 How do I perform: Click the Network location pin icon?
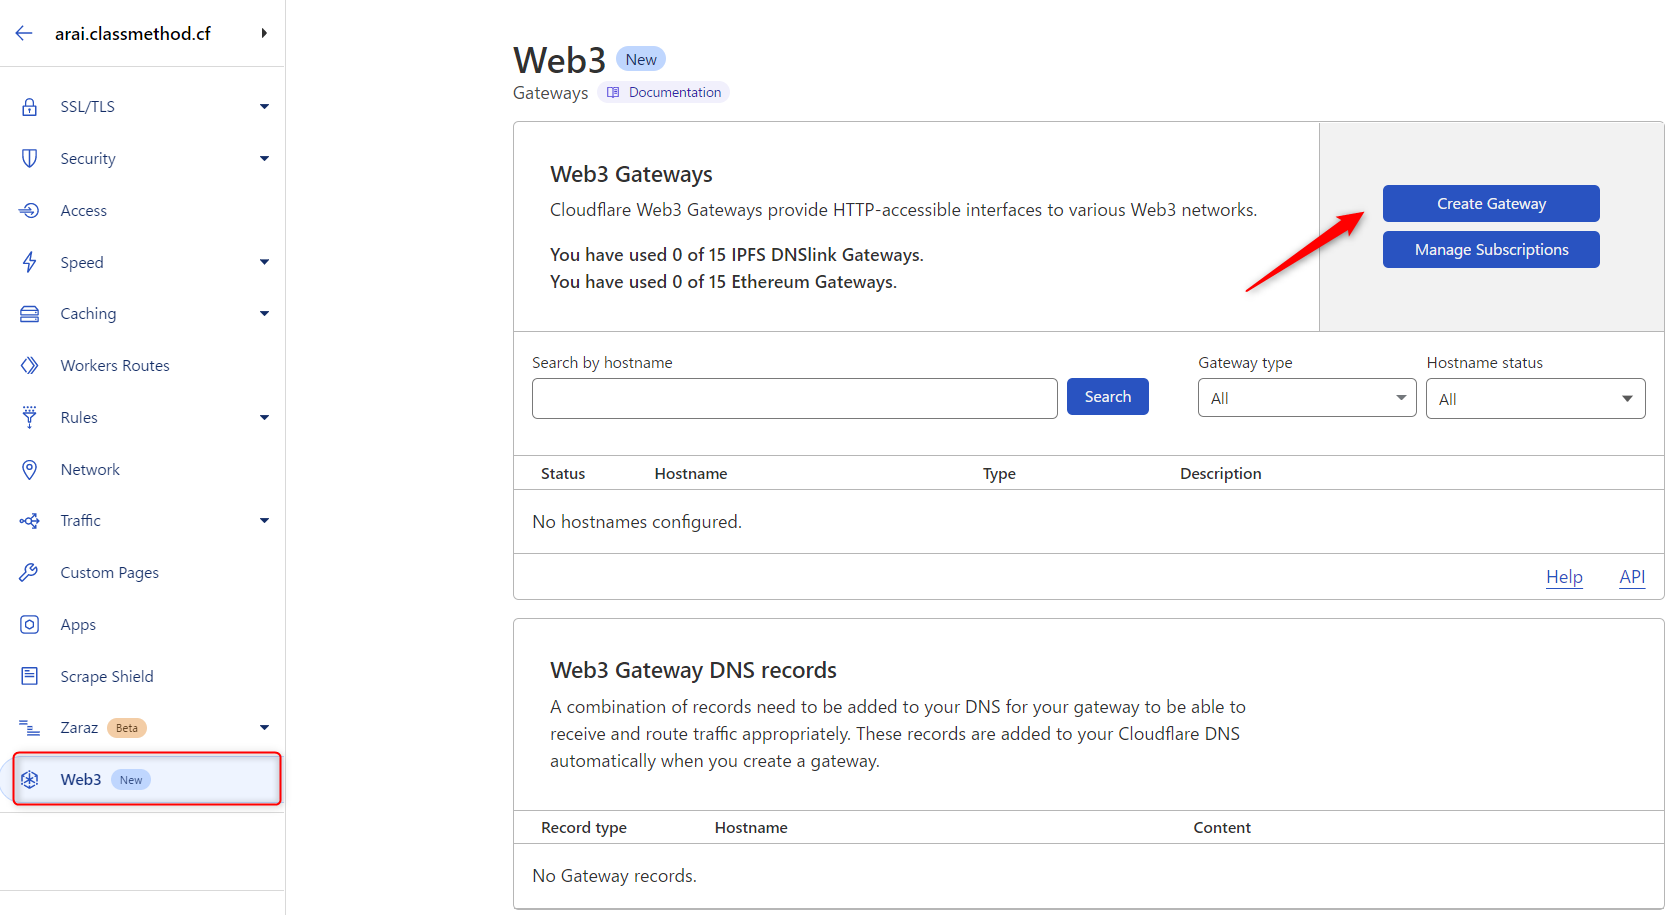click(x=30, y=470)
